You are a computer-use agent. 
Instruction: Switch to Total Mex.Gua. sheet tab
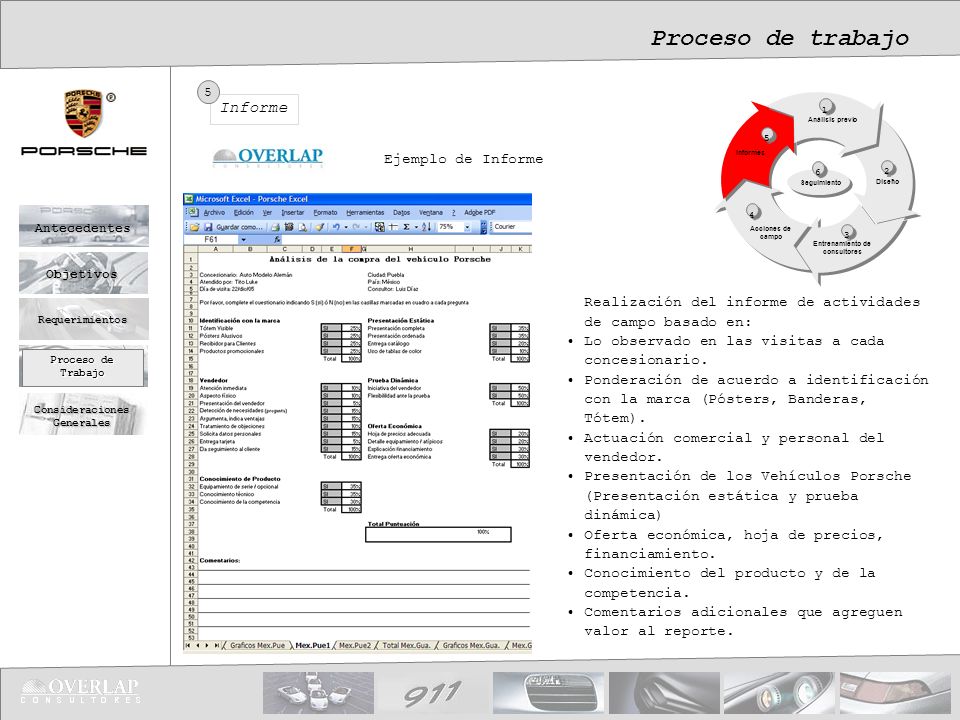coord(406,645)
